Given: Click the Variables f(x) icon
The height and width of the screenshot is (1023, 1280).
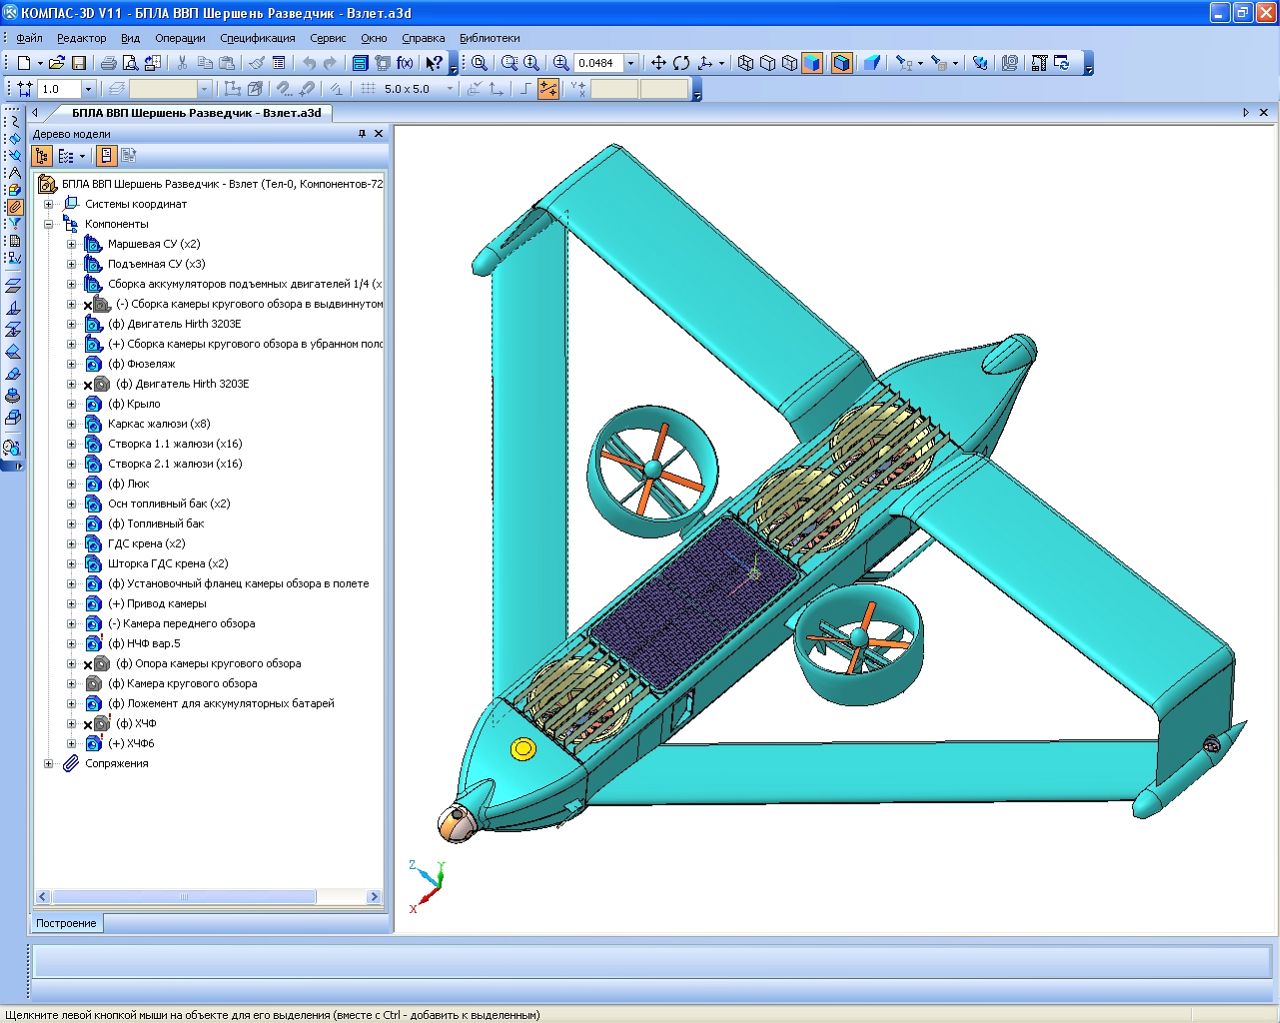Looking at the screenshot, I should [x=405, y=63].
